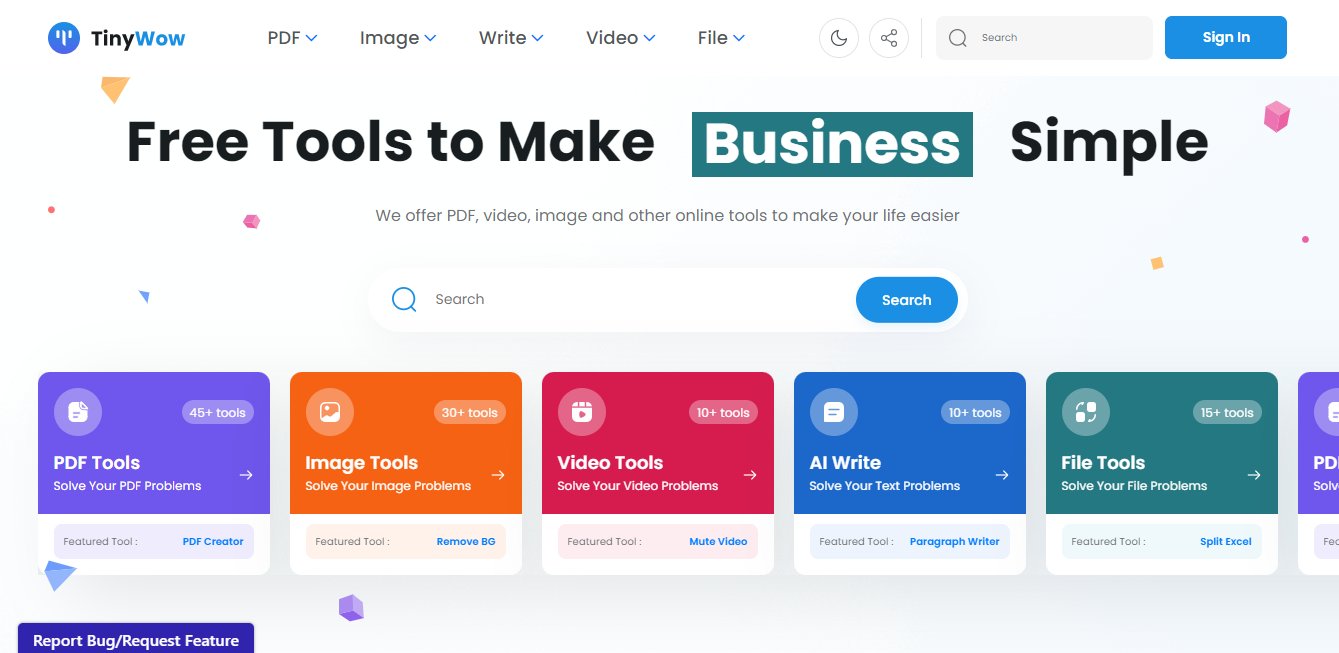Image resolution: width=1339 pixels, height=653 pixels.
Task: Toggle dark mode with moon icon
Action: click(x=839, y=38)
